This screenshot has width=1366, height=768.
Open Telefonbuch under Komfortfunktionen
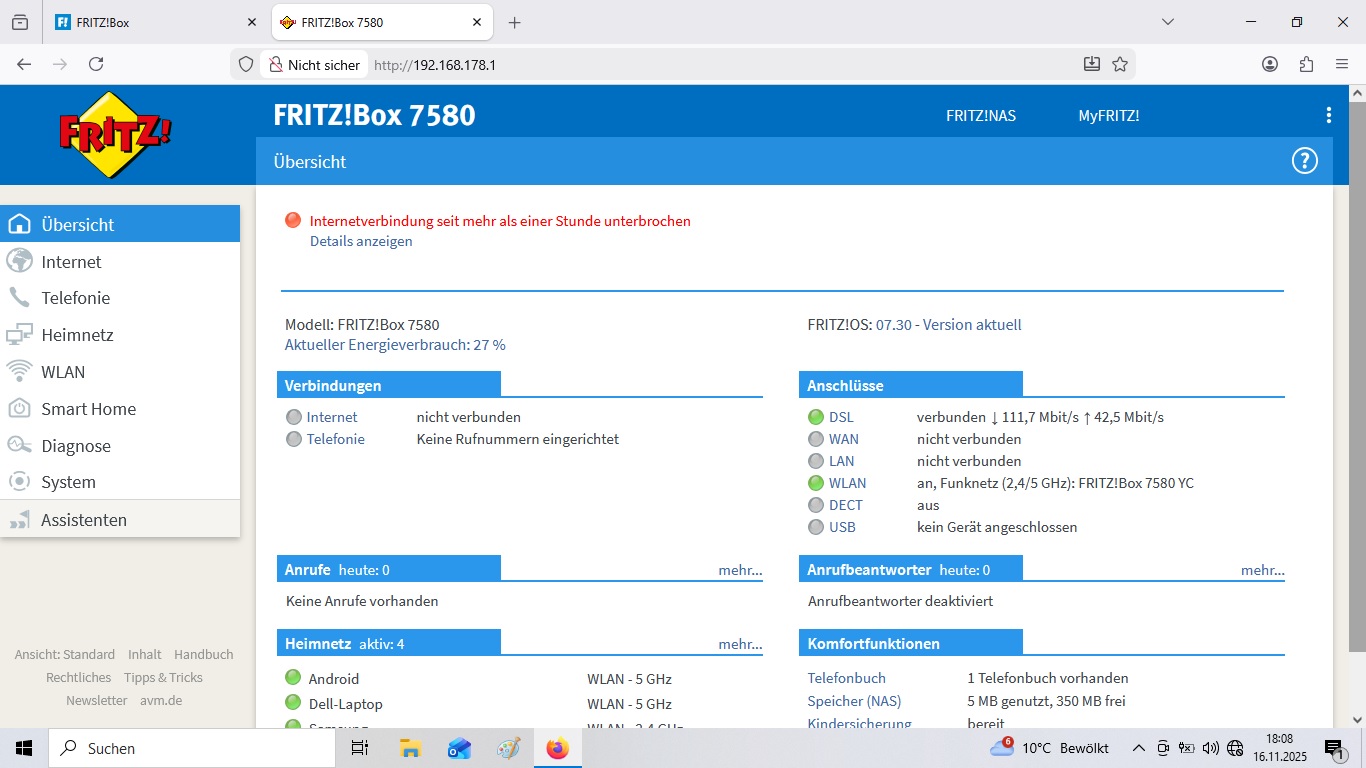[x=847, y=678]
